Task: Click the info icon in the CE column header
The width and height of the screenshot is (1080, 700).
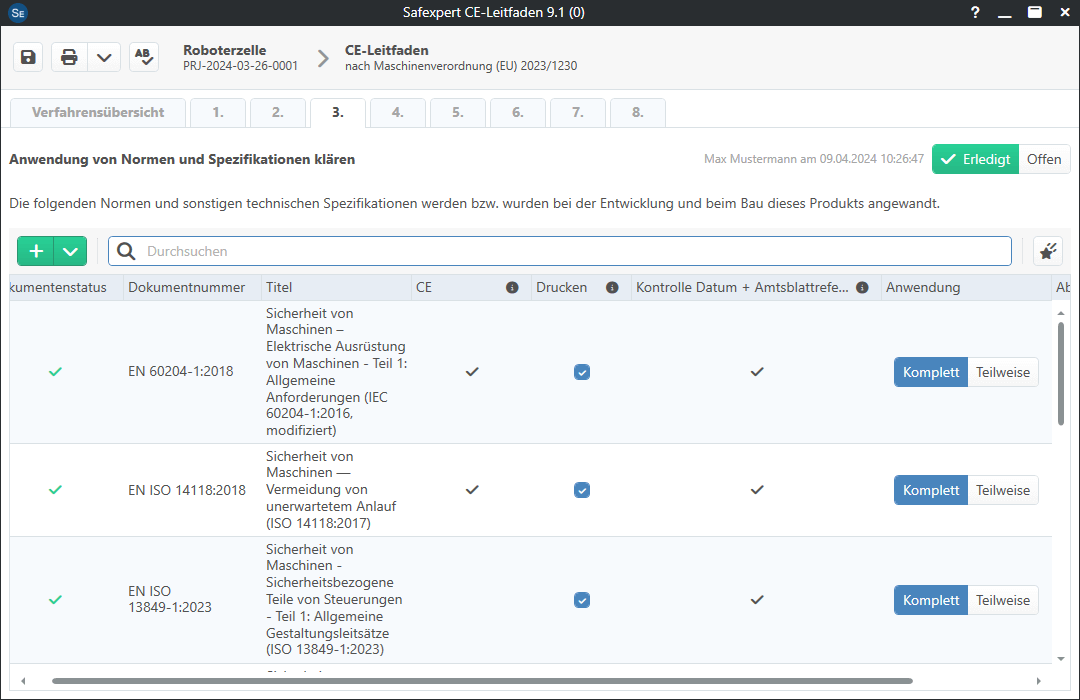Action: [512, 287]
